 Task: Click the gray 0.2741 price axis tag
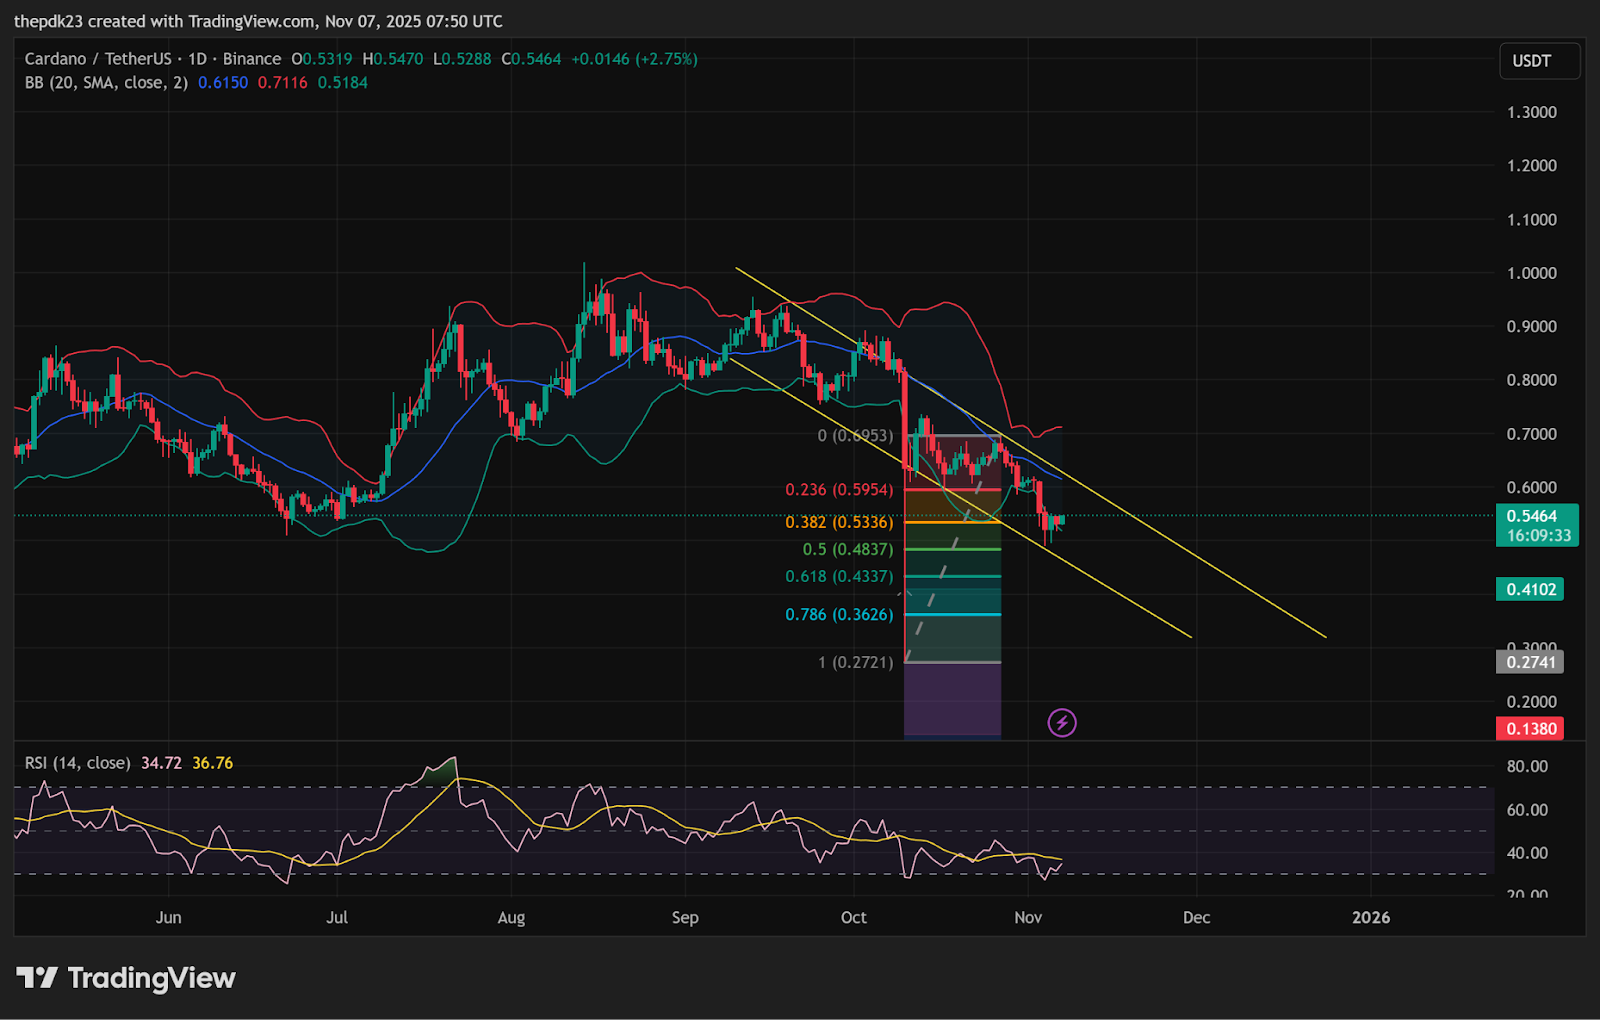[1530, 662]
